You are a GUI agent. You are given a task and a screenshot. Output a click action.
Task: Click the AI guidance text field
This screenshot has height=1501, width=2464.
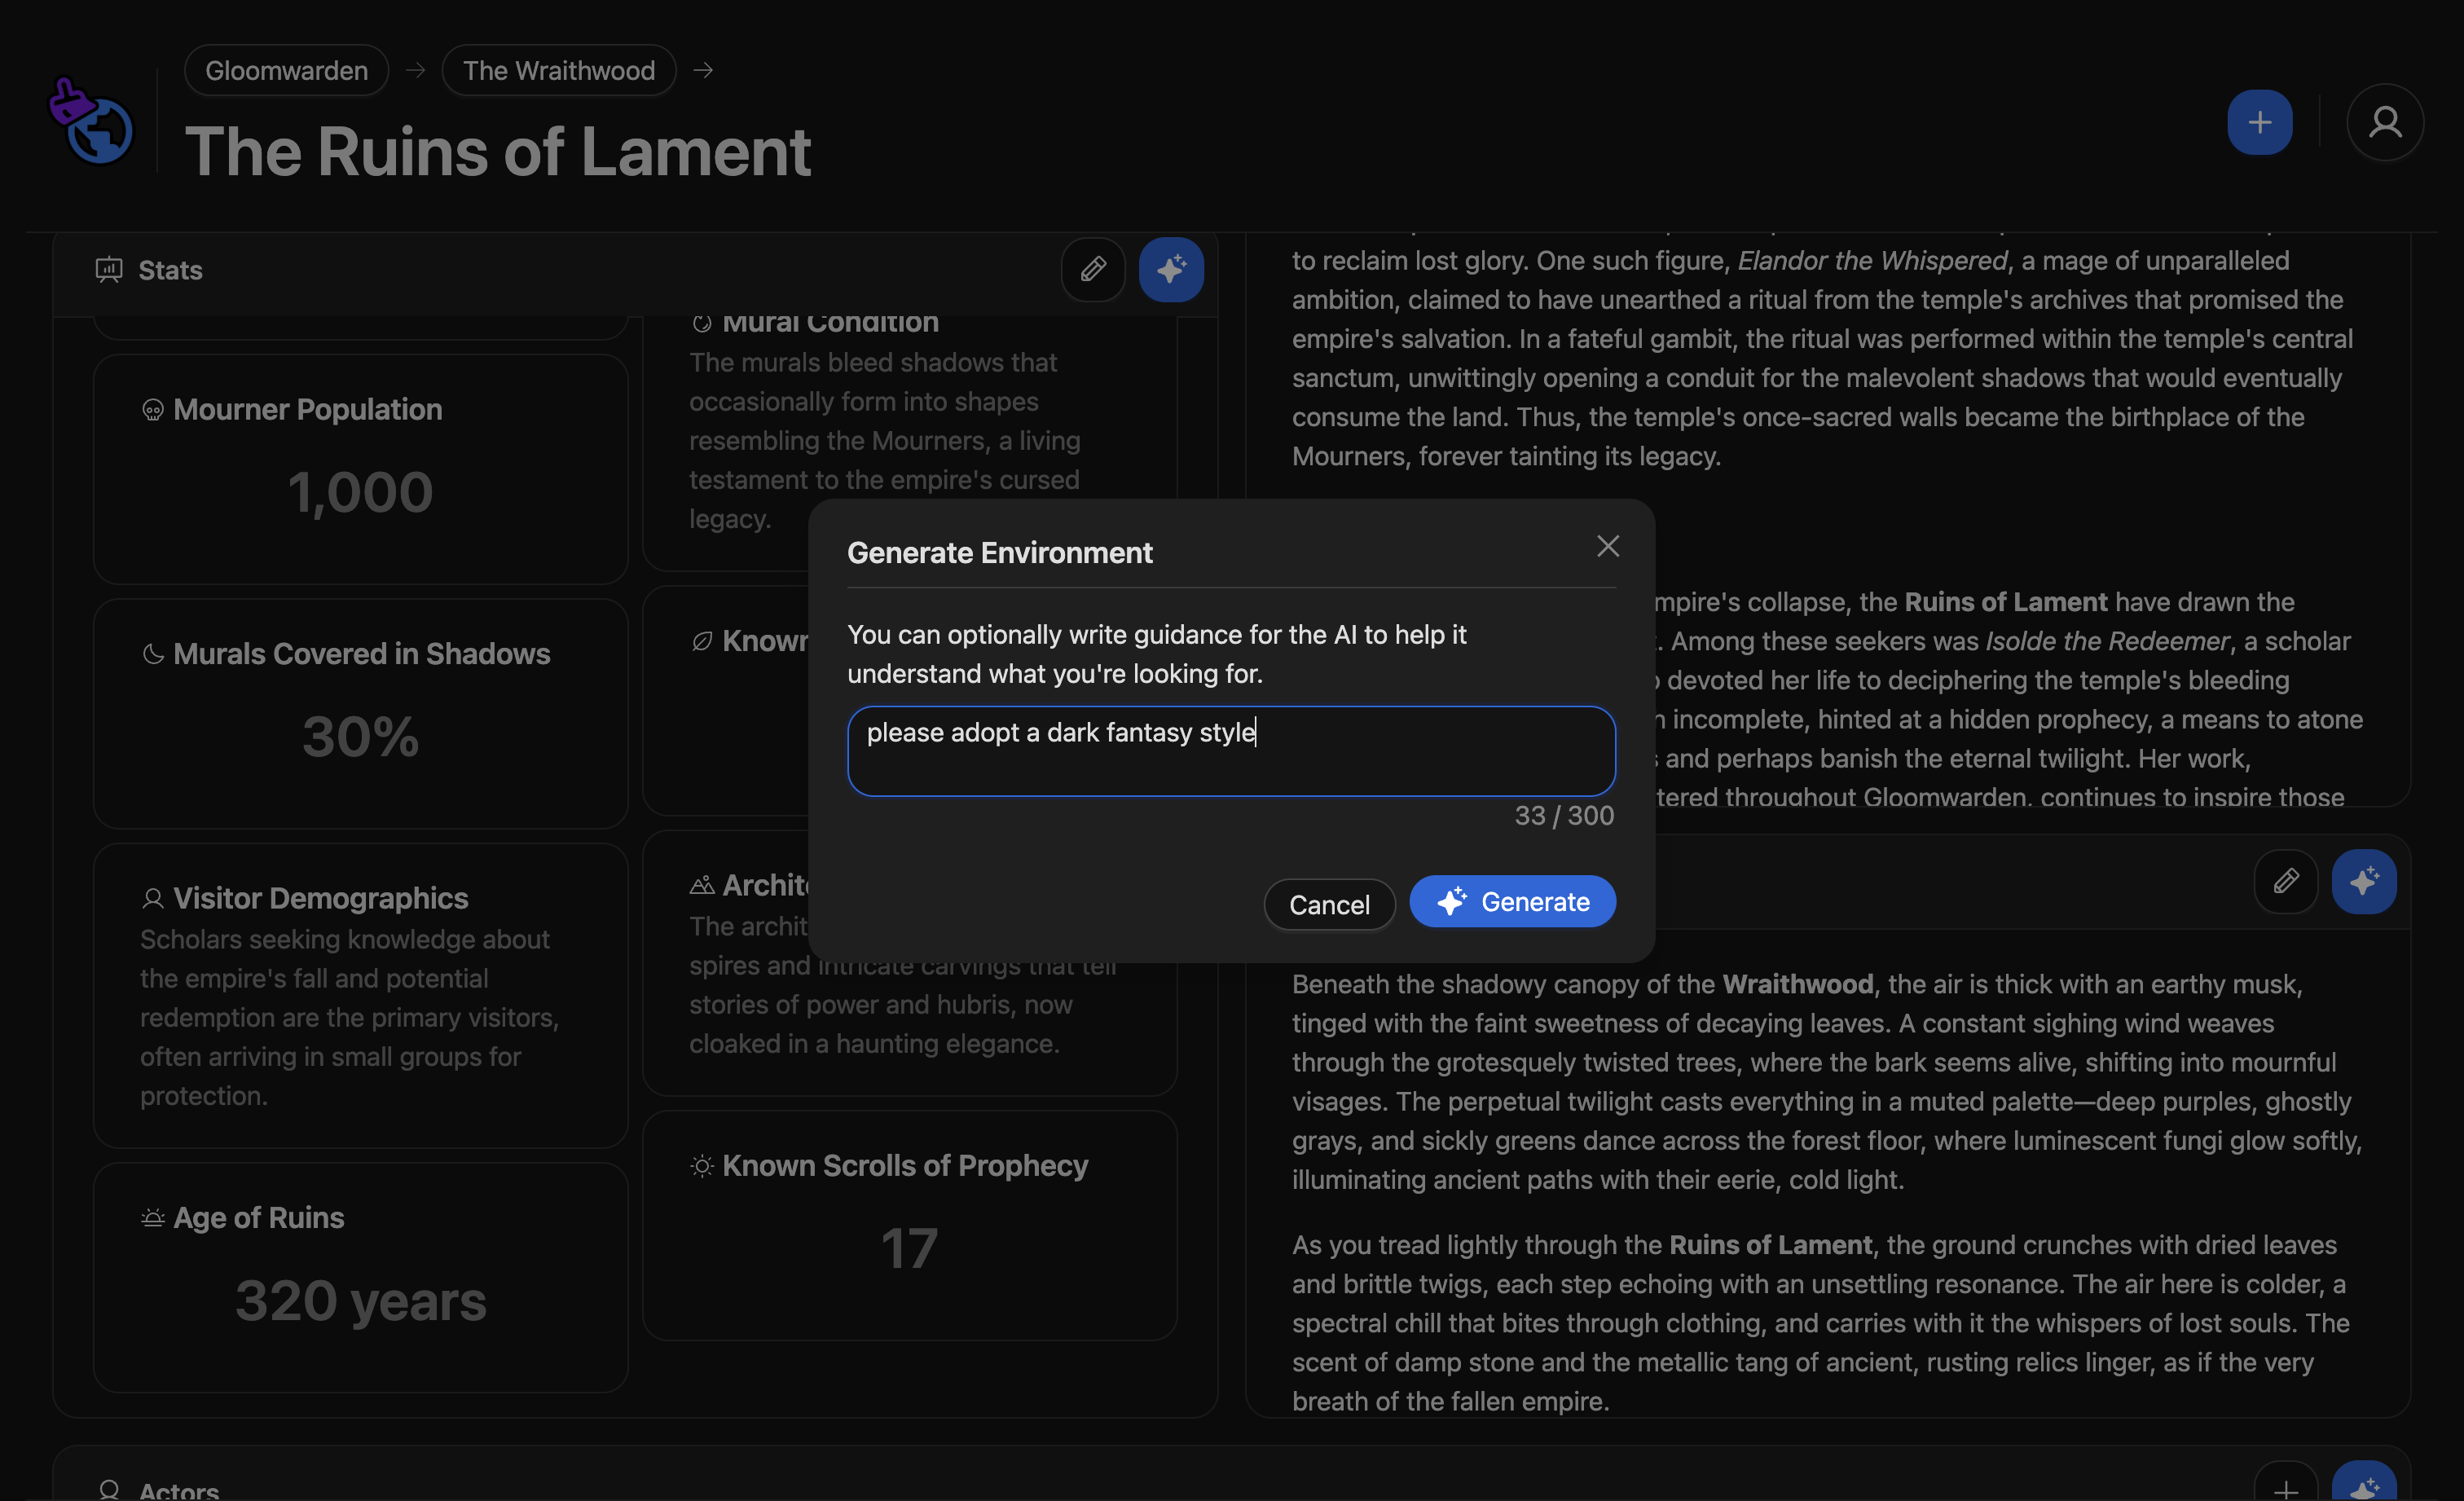(x=1231, y=751)
